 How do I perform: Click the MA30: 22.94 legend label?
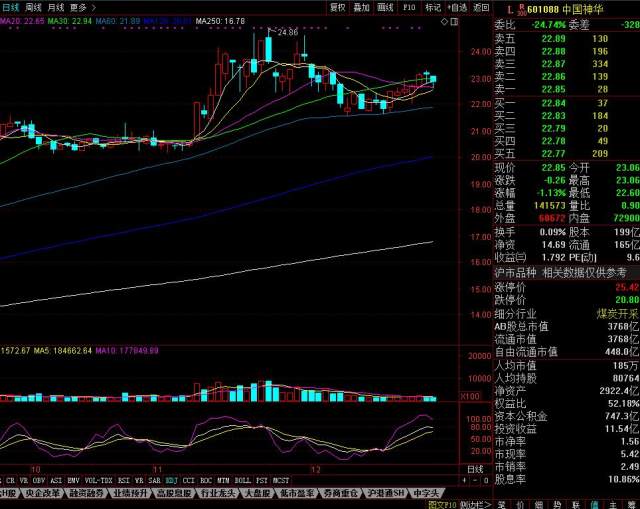click(69, 21)
